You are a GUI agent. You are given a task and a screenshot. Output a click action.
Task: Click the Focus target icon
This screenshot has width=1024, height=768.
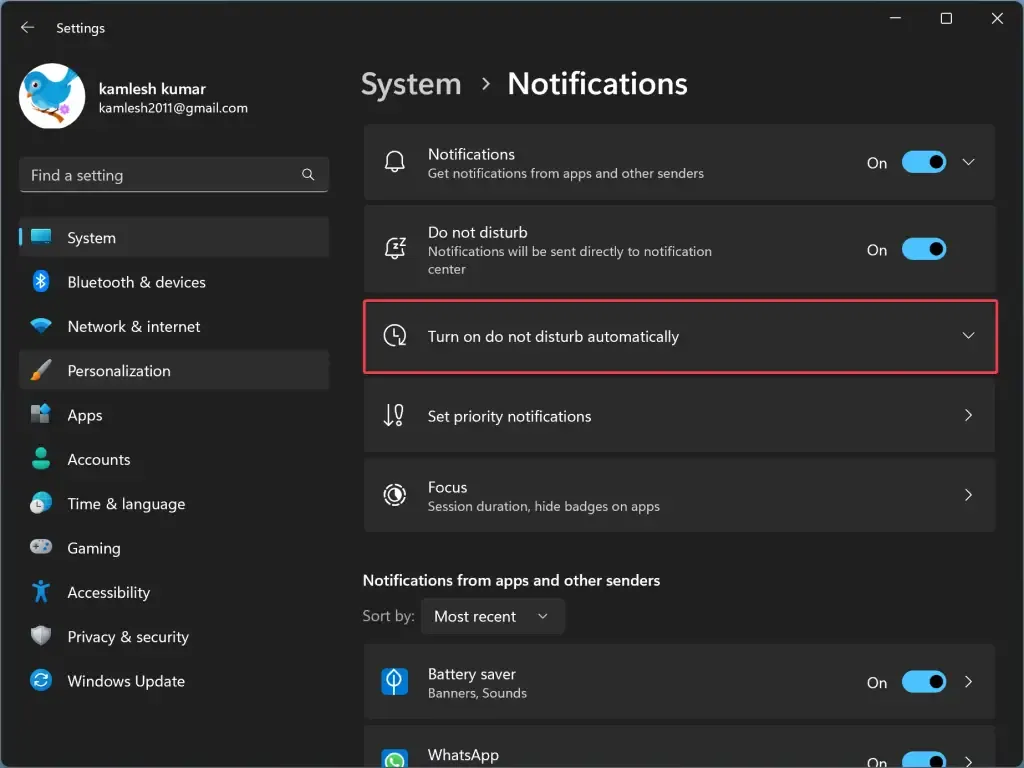(x=395, y=495)
